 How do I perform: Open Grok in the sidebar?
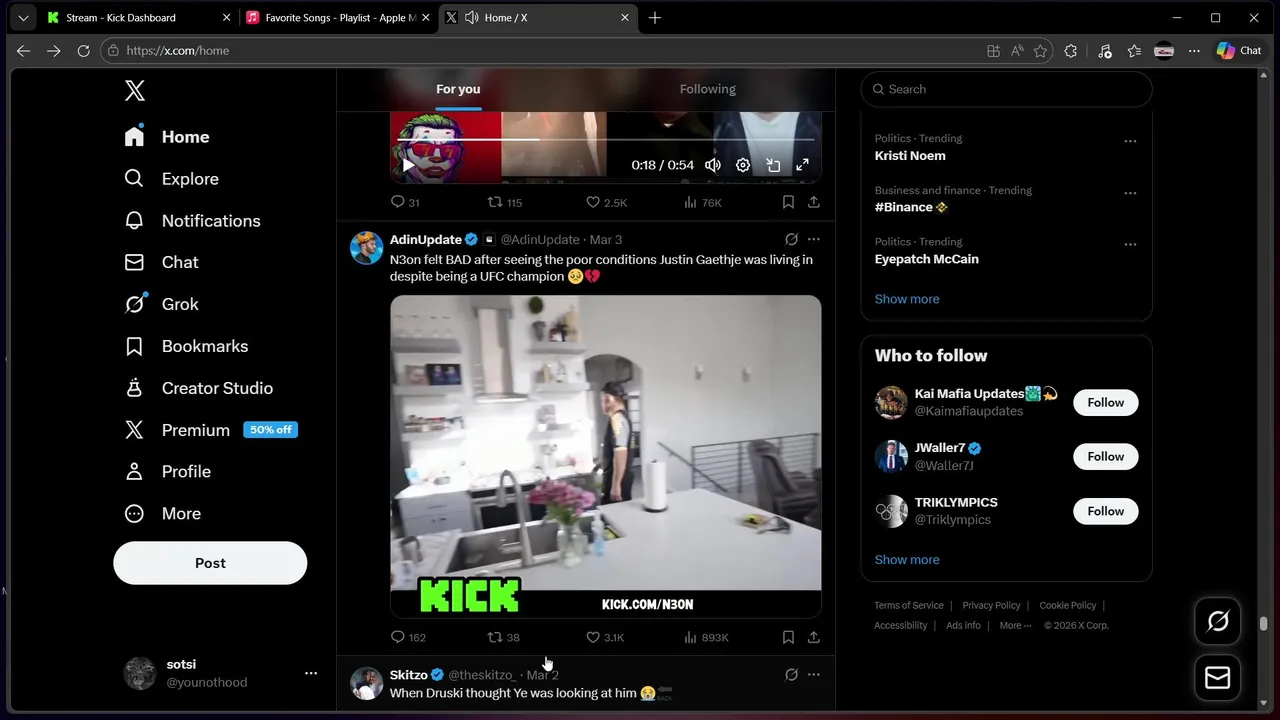161,304
